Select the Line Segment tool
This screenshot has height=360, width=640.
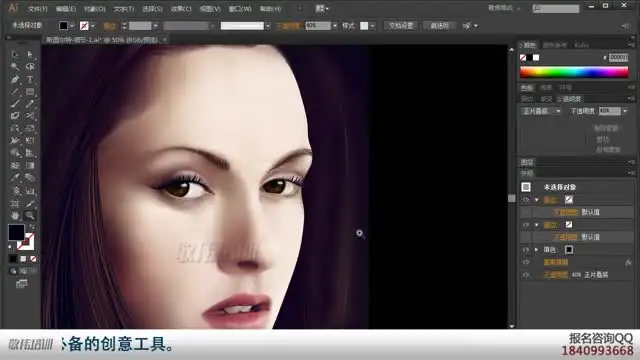(15, 91)
